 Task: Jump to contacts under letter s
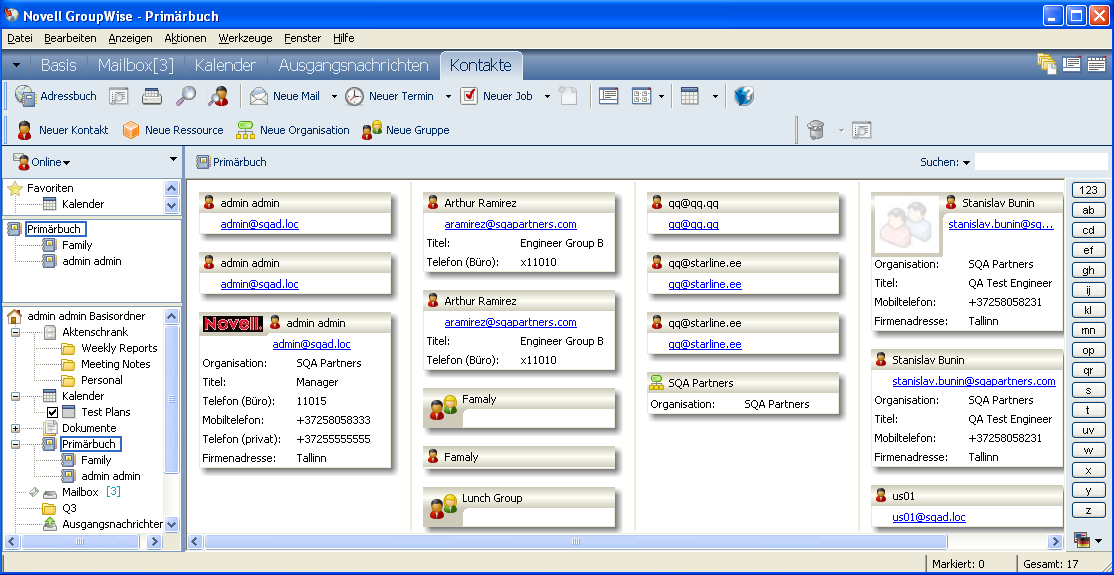[x=1088, y=390]
